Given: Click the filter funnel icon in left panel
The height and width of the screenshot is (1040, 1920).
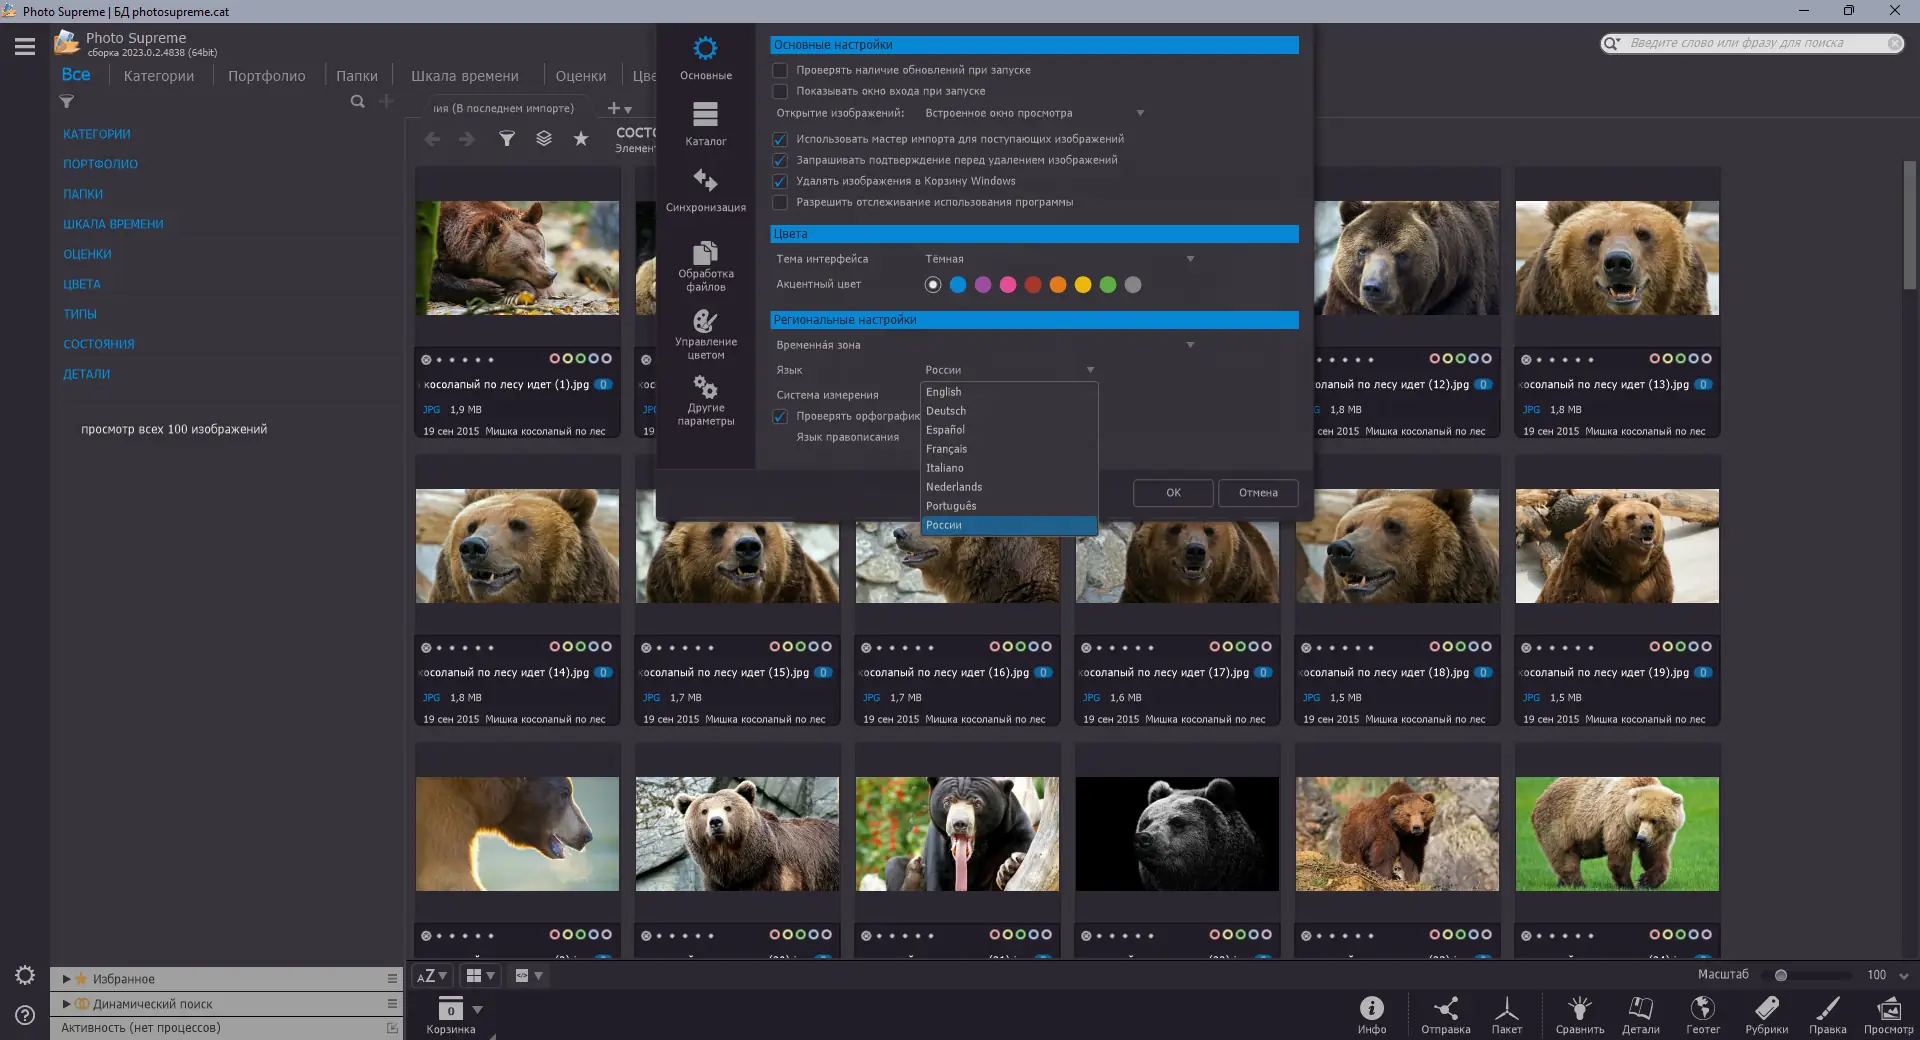Looking at the screenshot, I should click(67, 101).
